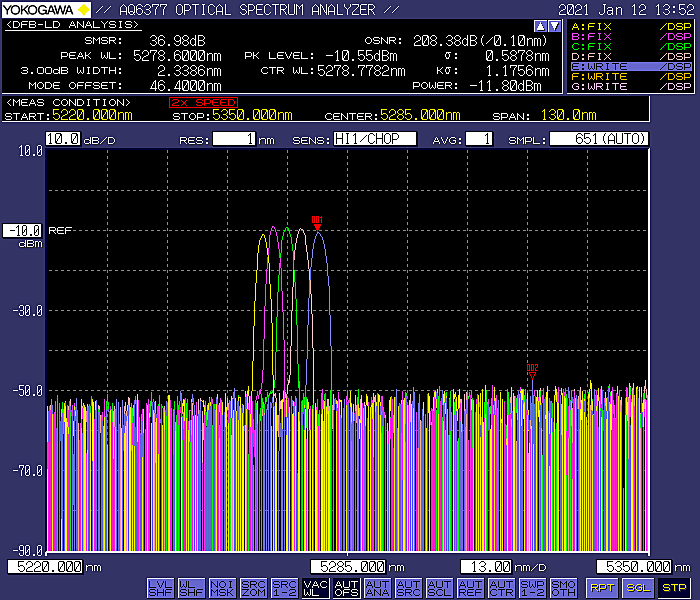This screenshot has height=600, width=700.
Task: Toggle the SWP 1-2 sweep between markers
Action: coord(532,587)
